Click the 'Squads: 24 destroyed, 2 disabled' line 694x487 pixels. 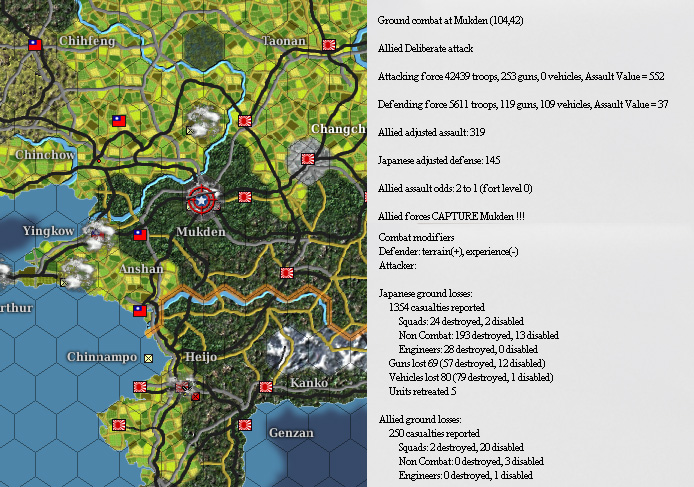[461, 321]
